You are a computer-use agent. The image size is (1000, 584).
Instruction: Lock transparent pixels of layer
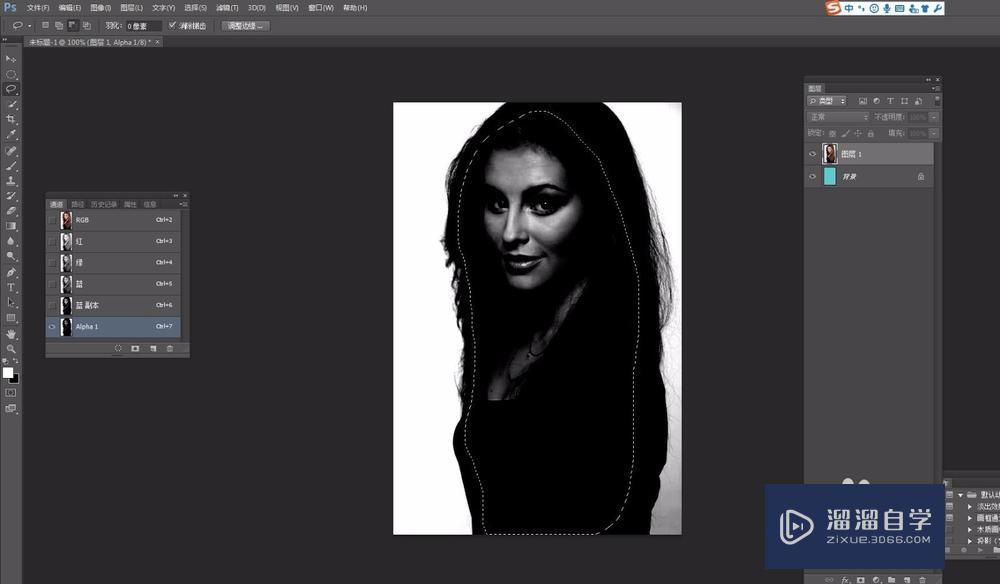coord(832,133)
